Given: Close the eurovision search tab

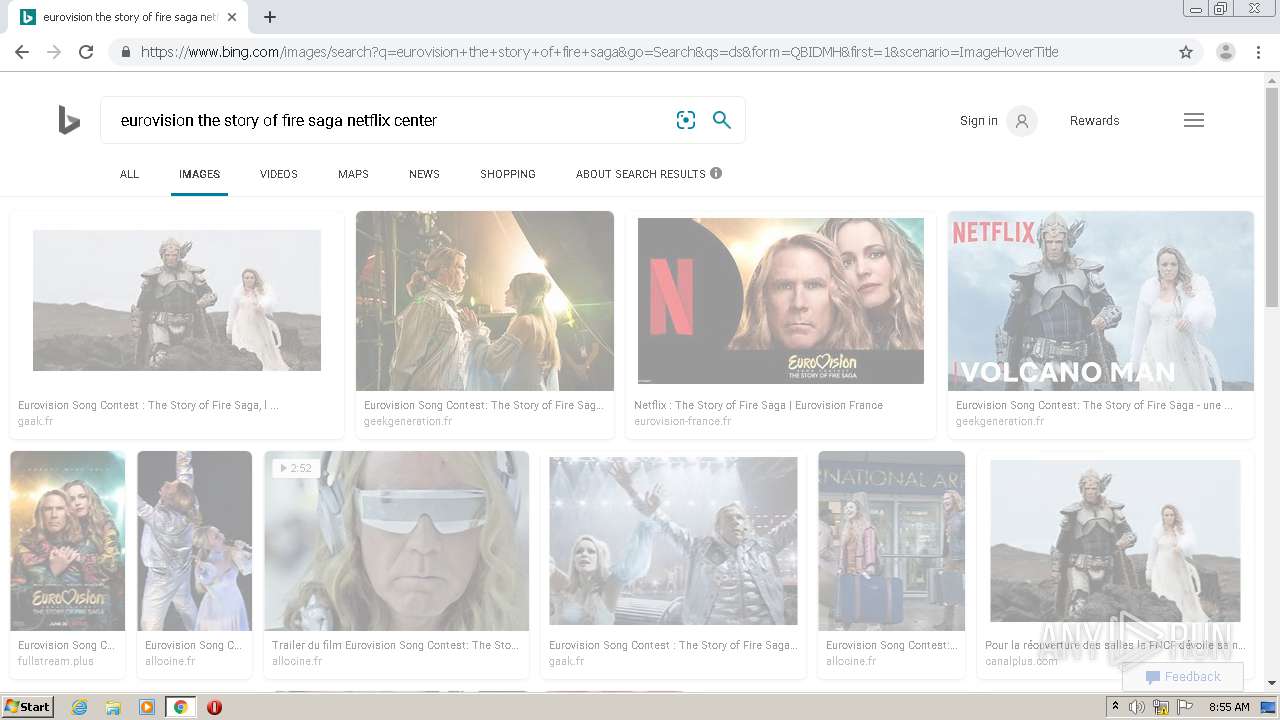Looking at the screenshot, I should [x=233, y=17].
